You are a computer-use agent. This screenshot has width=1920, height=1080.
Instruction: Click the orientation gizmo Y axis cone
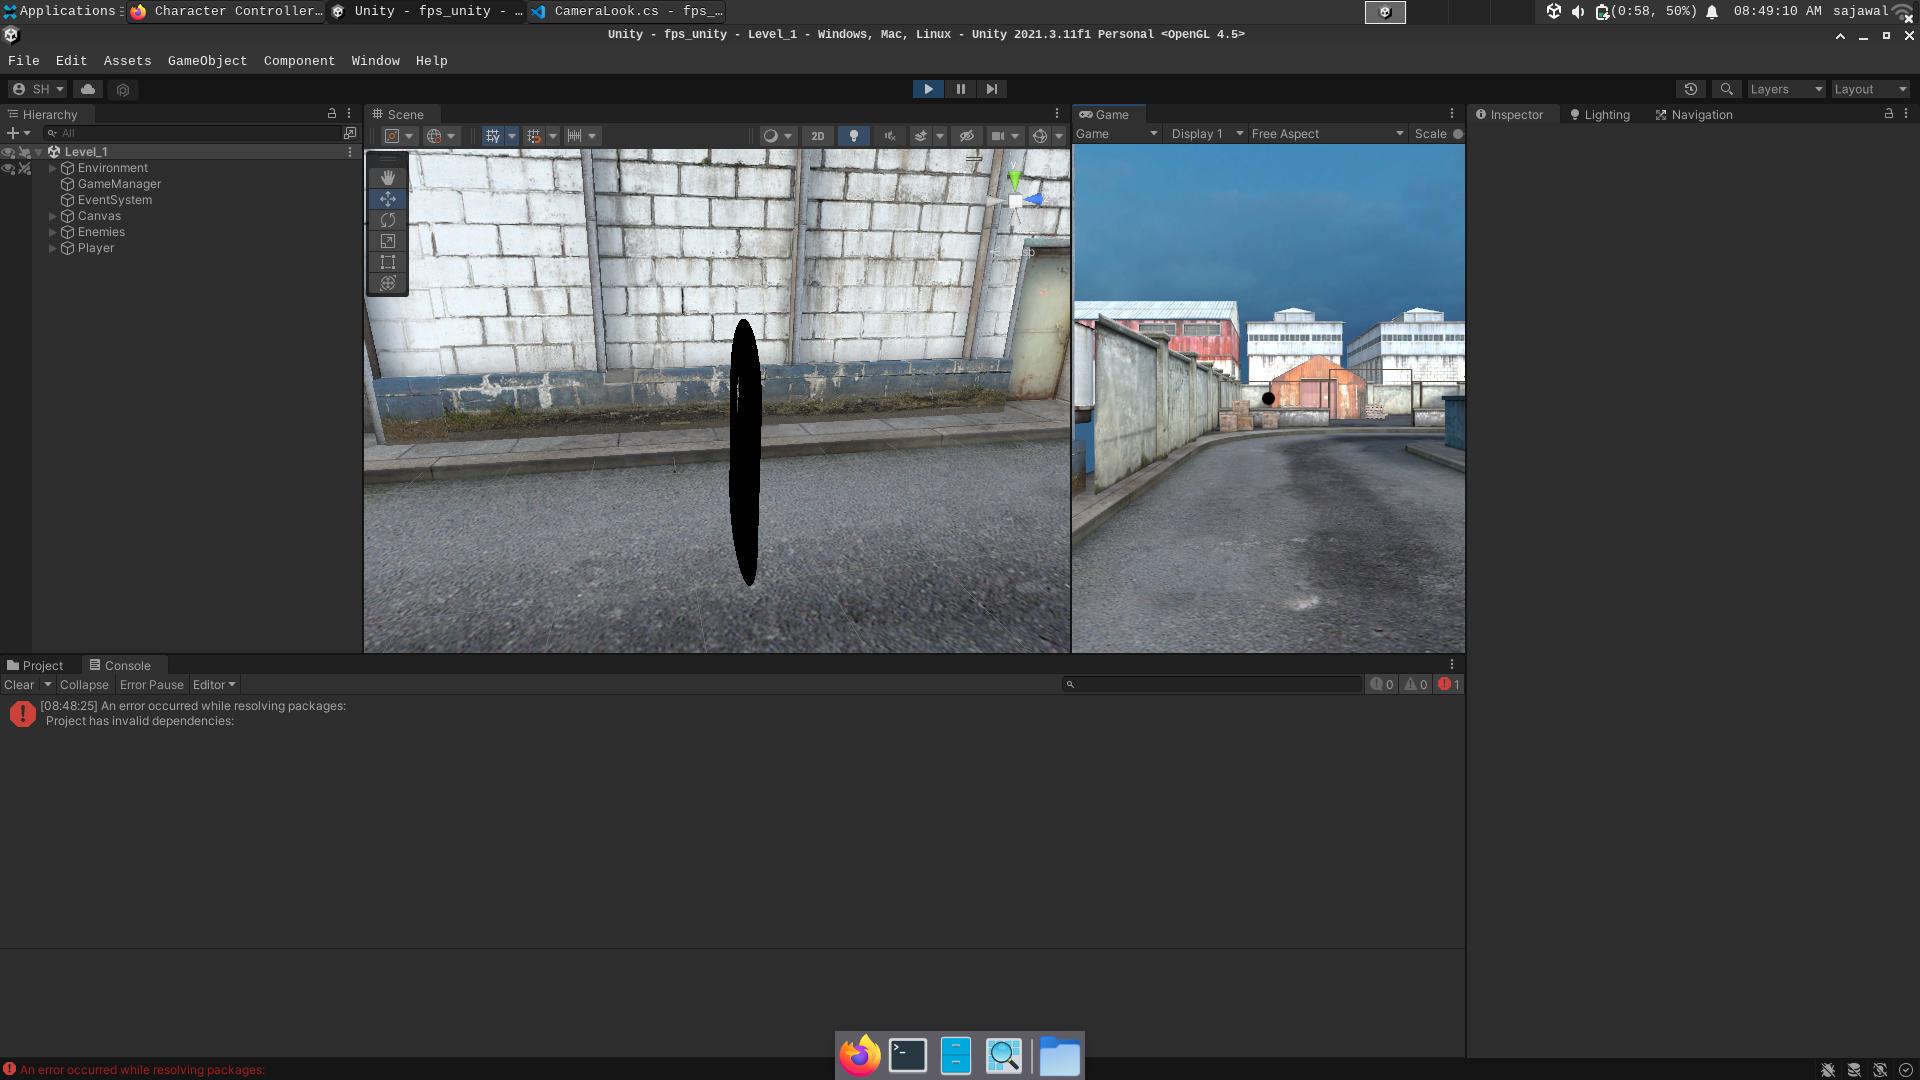[x=1014, y=180]
